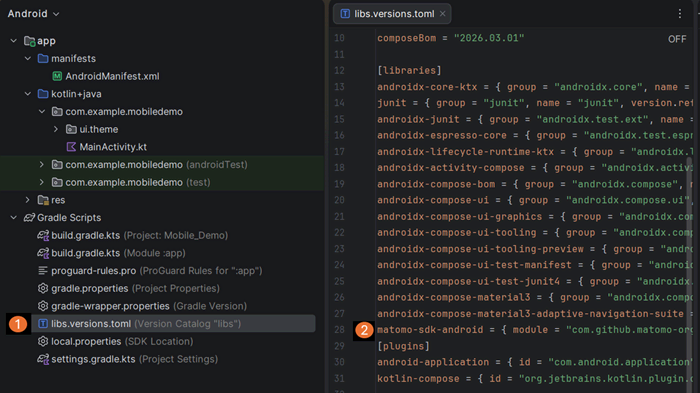Select gradle.properties (Project Properties)

click(x=135, y=288)
